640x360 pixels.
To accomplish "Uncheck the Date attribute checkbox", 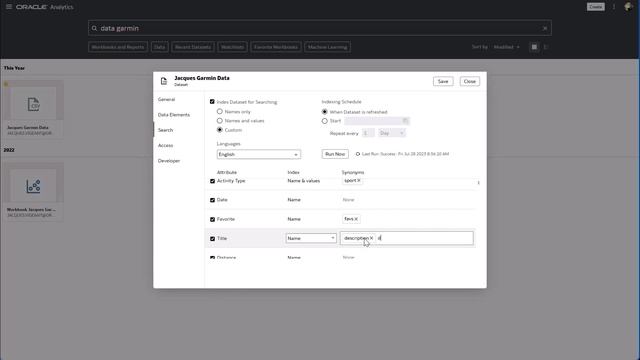I will 212,200.
